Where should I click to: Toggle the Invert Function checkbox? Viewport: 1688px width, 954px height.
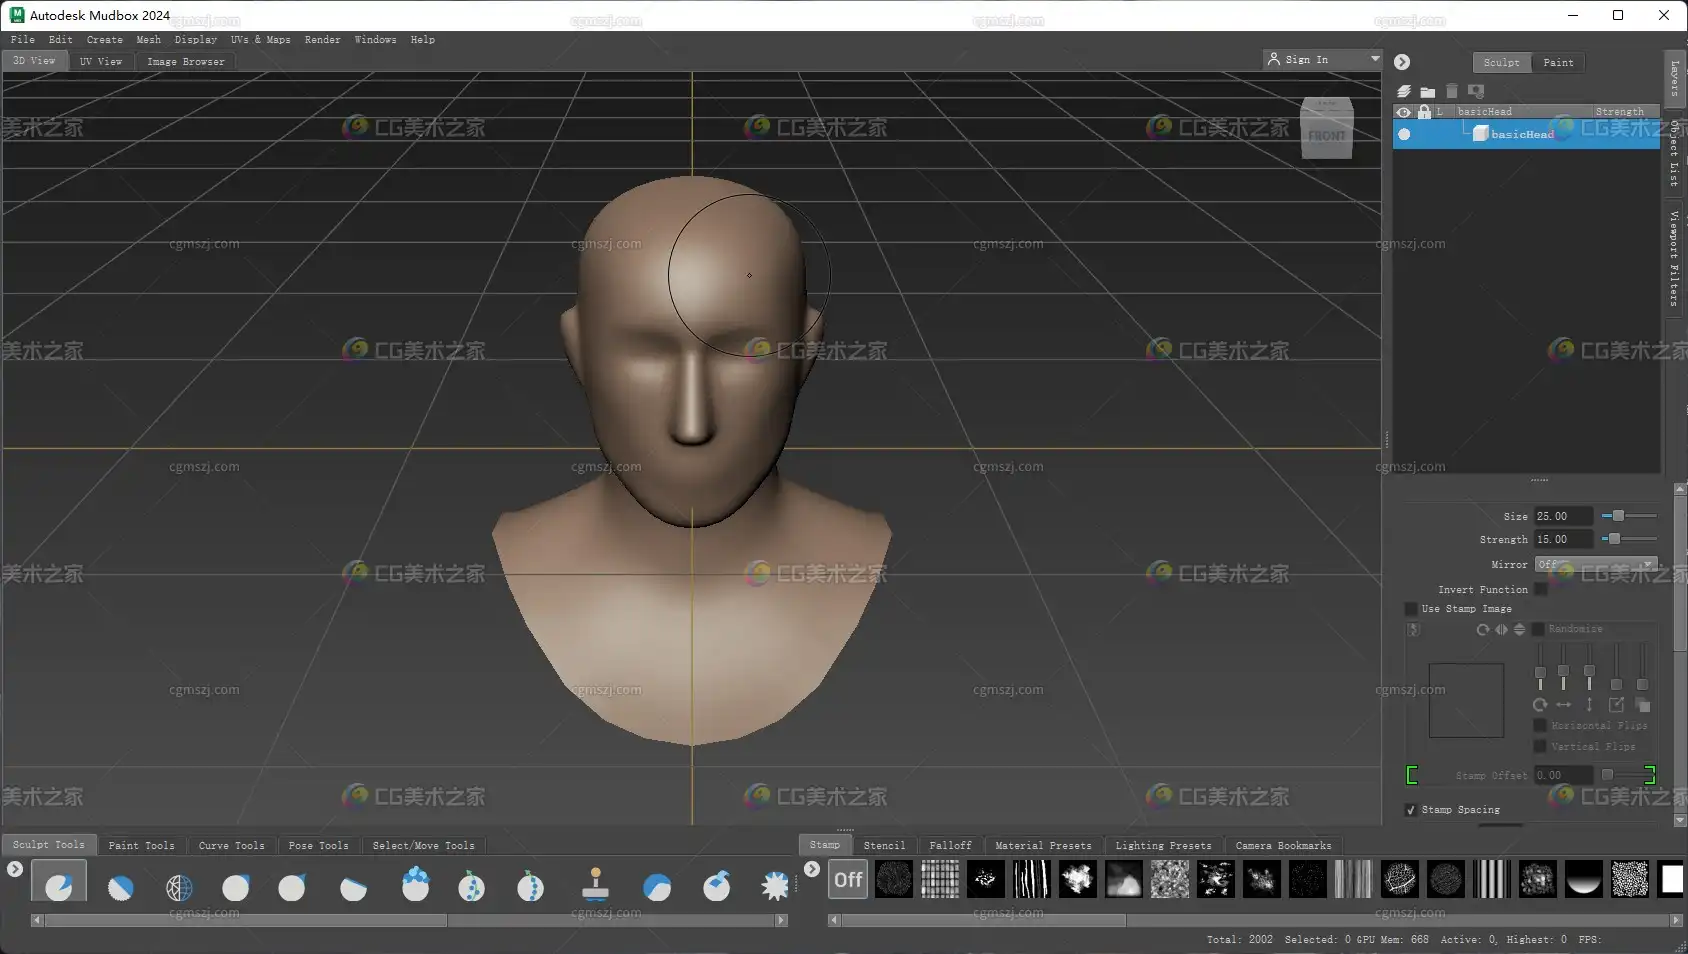click(1541, 590)
